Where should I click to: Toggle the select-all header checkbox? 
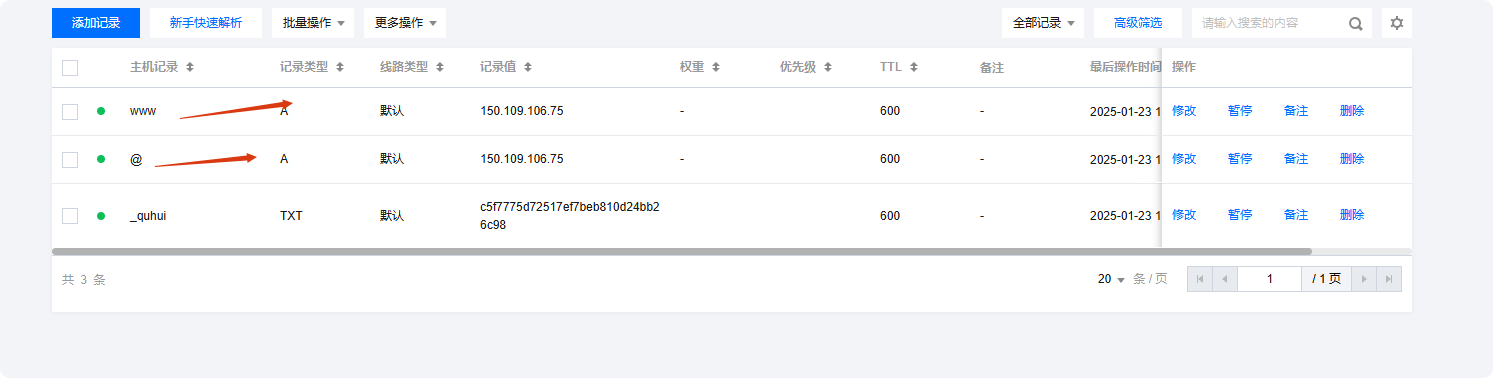point(70,68)
